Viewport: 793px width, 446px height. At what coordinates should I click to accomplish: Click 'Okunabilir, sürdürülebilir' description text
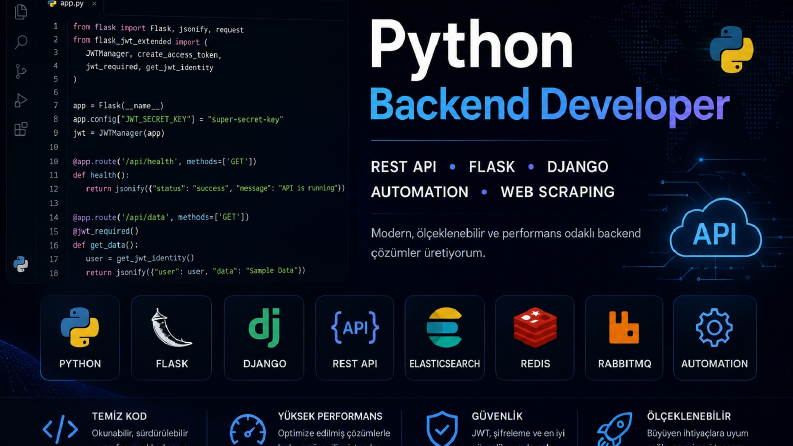pyautogui.click(x=140, y=433)
